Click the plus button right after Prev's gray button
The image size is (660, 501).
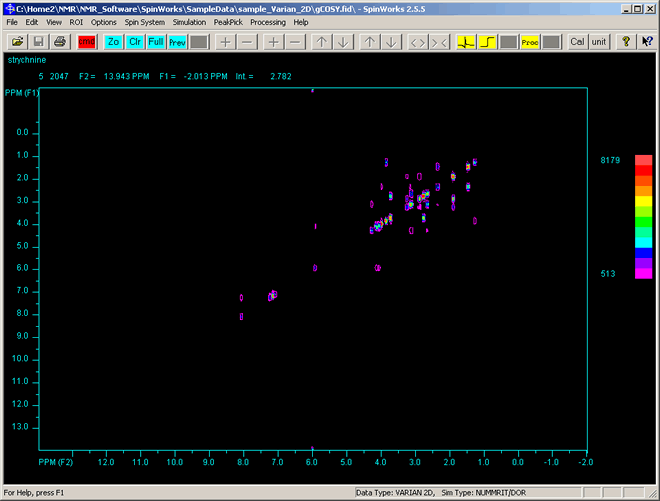point(226,42)
